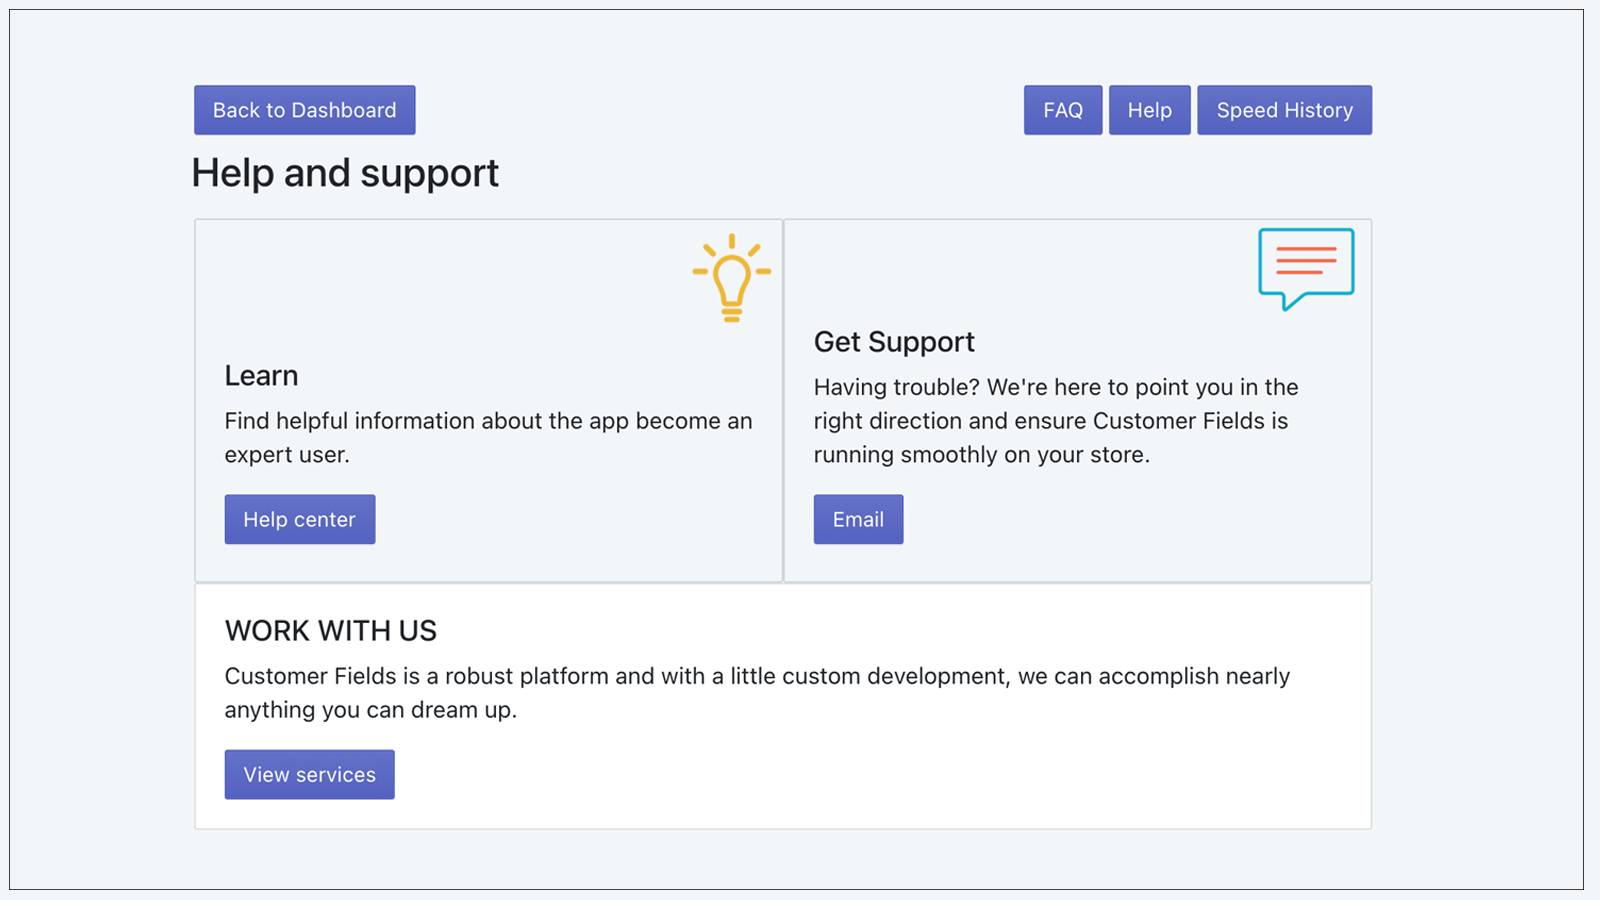The height and width of the screenshot is (900, 1600).
Task: Click the Get Support card title
Action: pyautogui.click(x=894, y=342)
